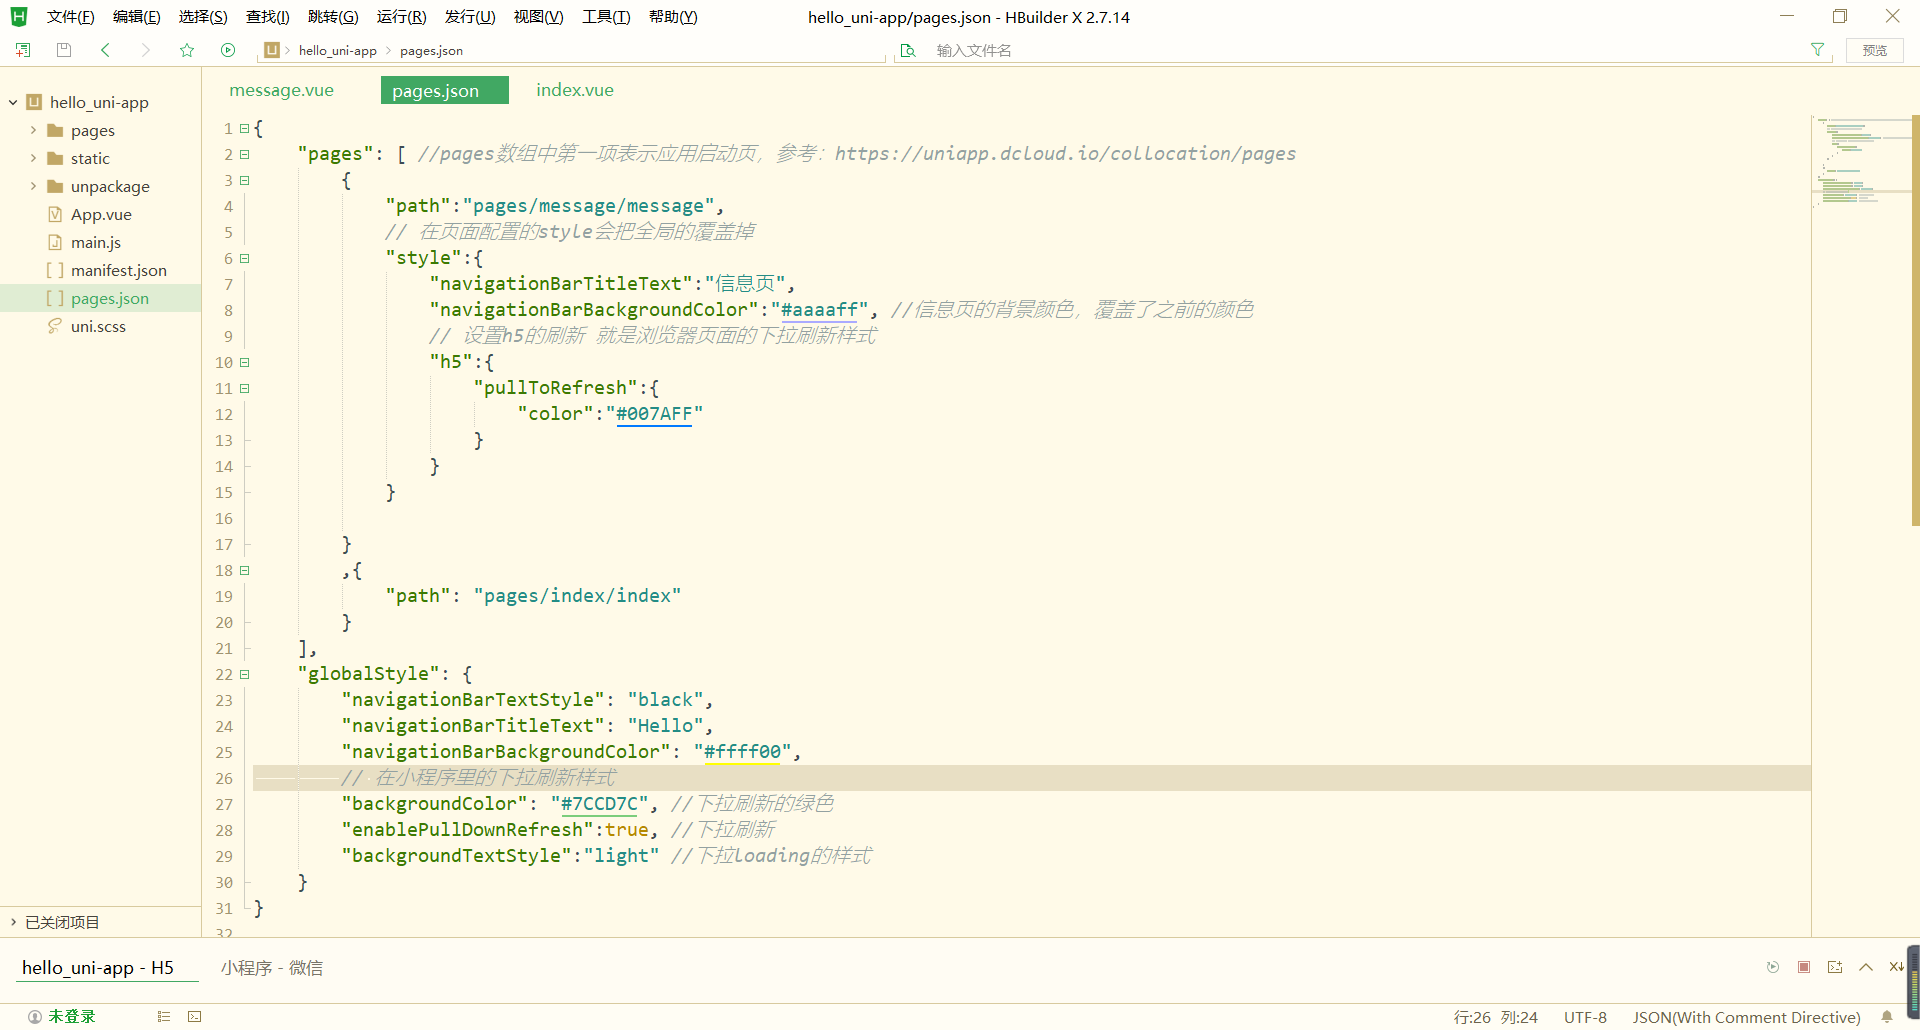Click the close-and-clear X console icon
1920x1030 pixels.
[1895, 967]
